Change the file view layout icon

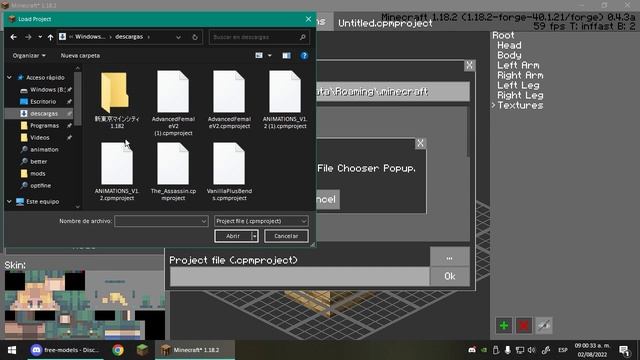[x=259, y=56]
